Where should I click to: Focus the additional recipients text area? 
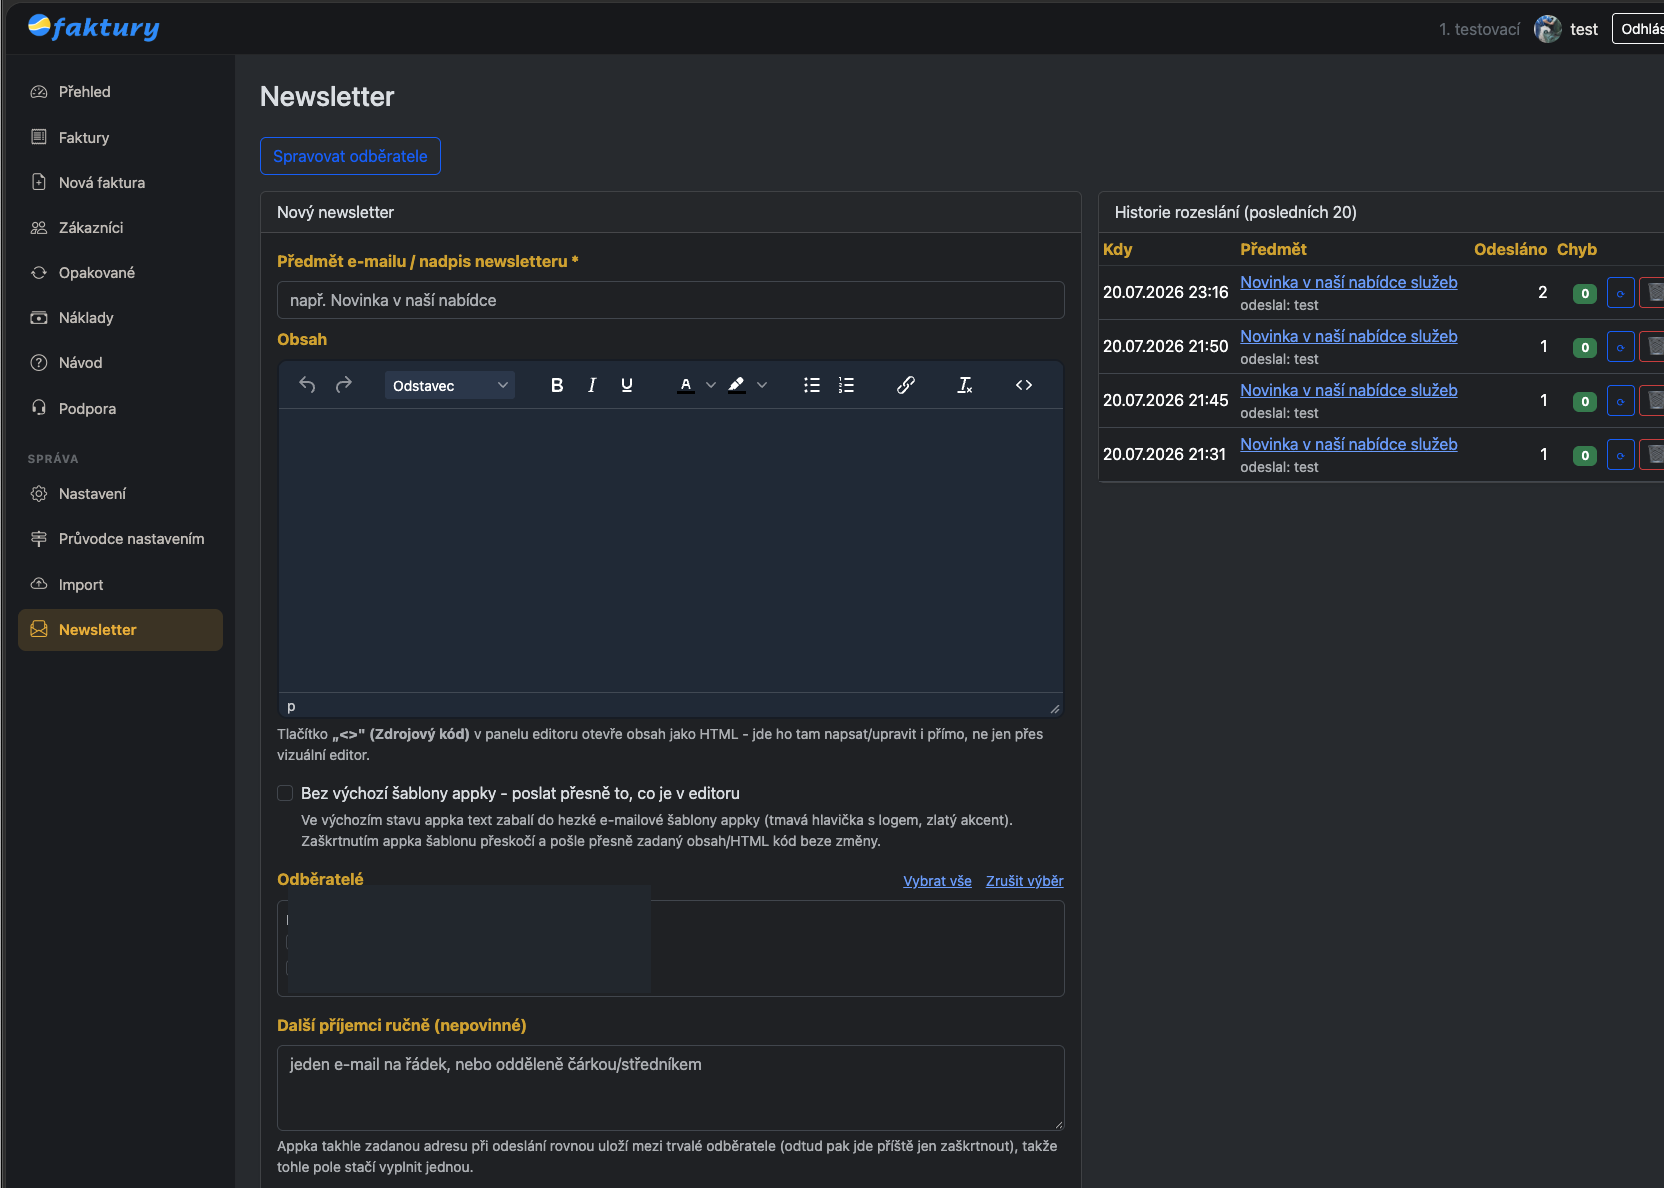pos(670,1088)
